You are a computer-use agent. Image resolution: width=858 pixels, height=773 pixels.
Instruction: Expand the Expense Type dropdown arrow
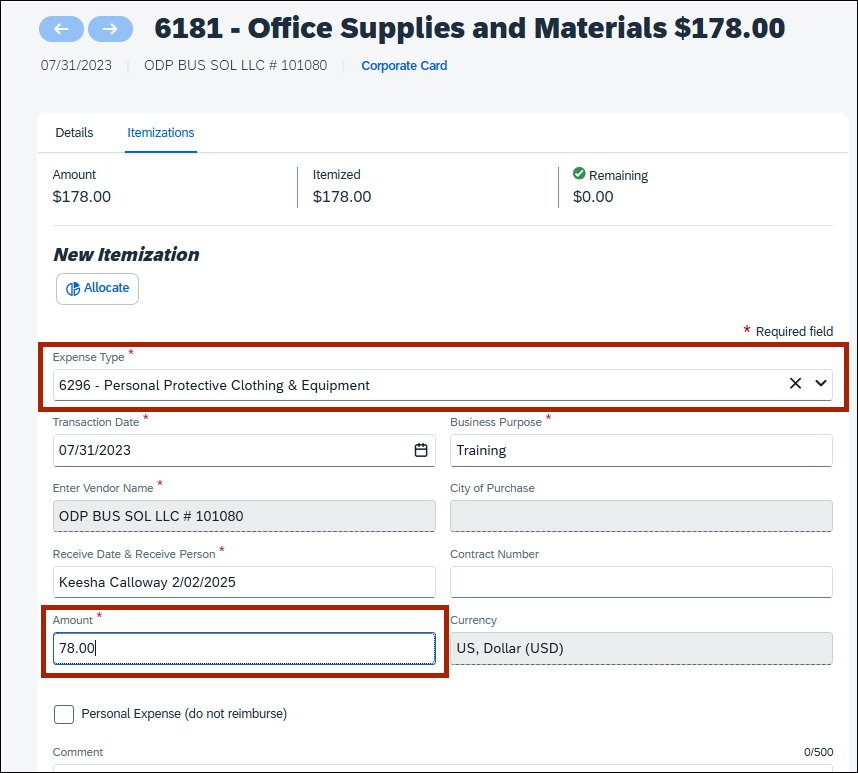coord(821,383)
